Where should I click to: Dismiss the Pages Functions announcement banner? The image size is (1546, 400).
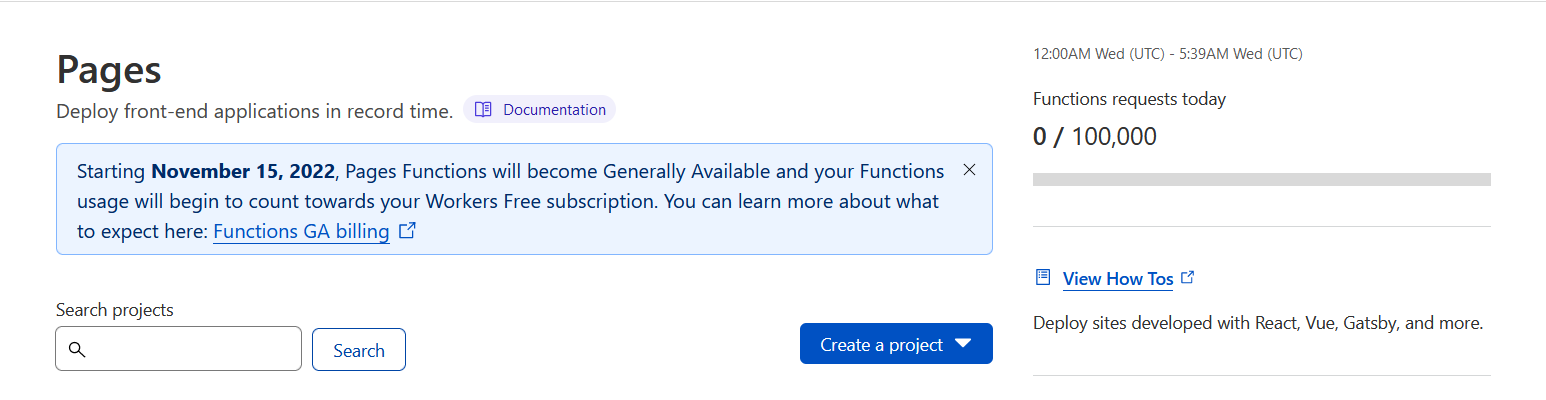969,170
